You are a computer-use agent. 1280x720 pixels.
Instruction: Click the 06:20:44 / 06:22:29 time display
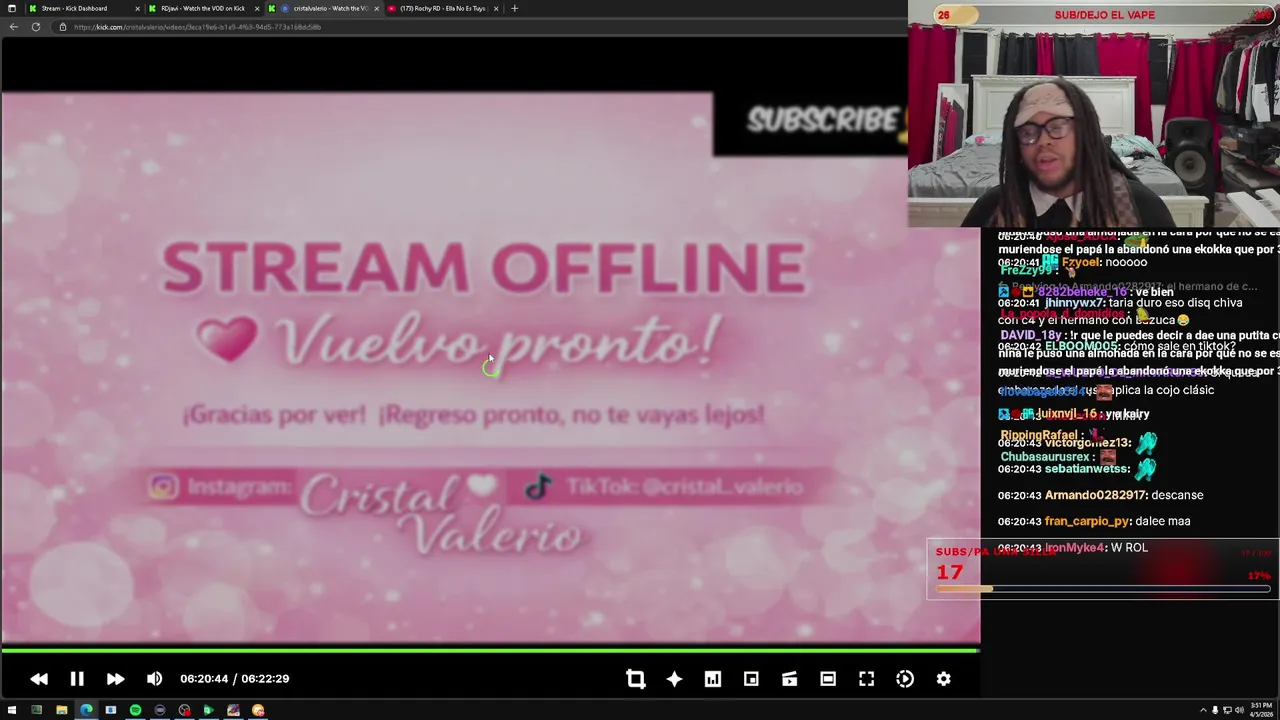pyautogui.click(x=234, y=679)
